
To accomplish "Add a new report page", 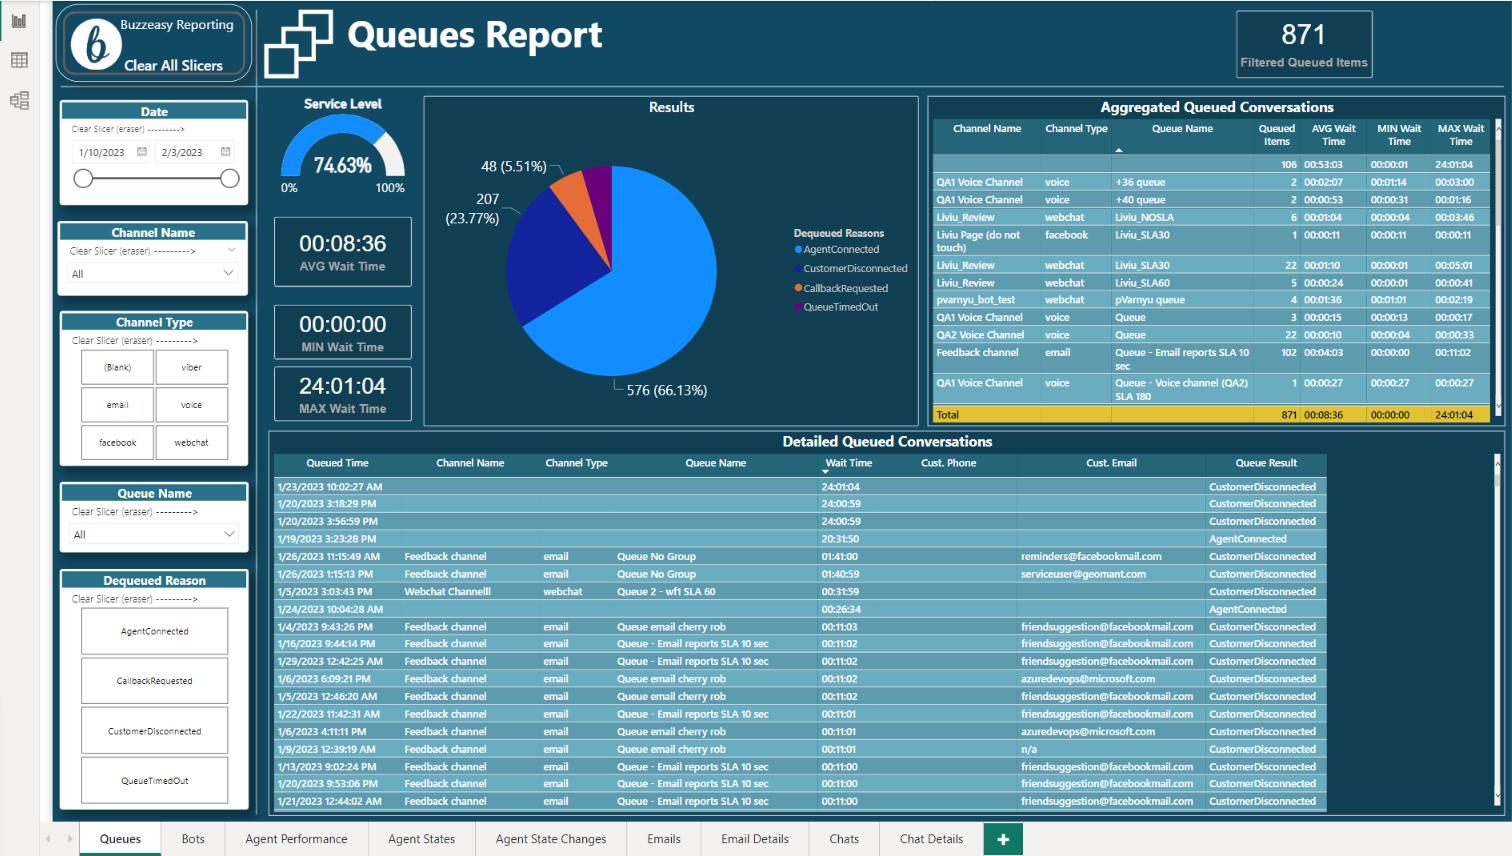I will pos(1003,839).
